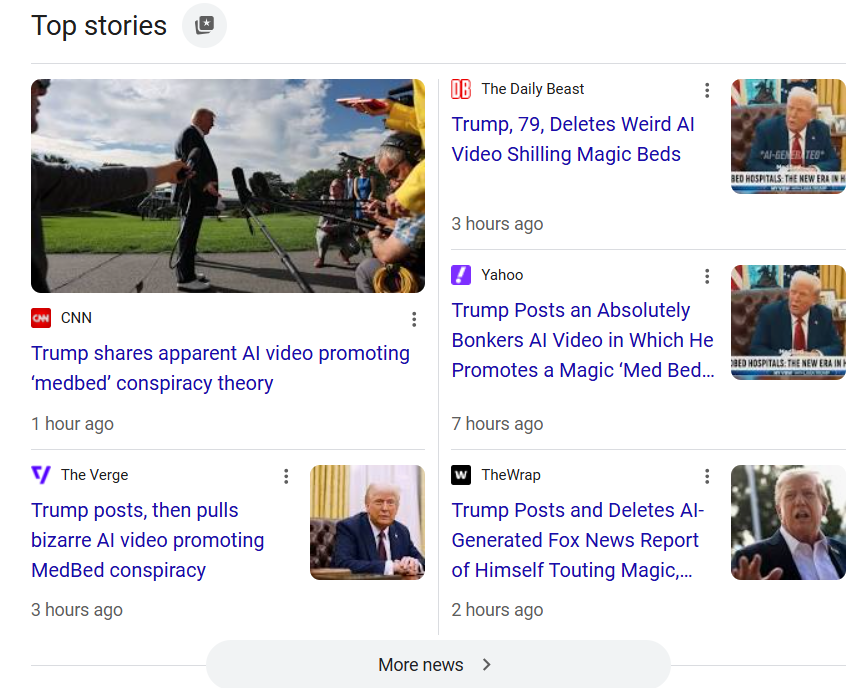Open The Verge story thumbnail
The width and height of the screenshot is (862, 688).
coord(367,522)
